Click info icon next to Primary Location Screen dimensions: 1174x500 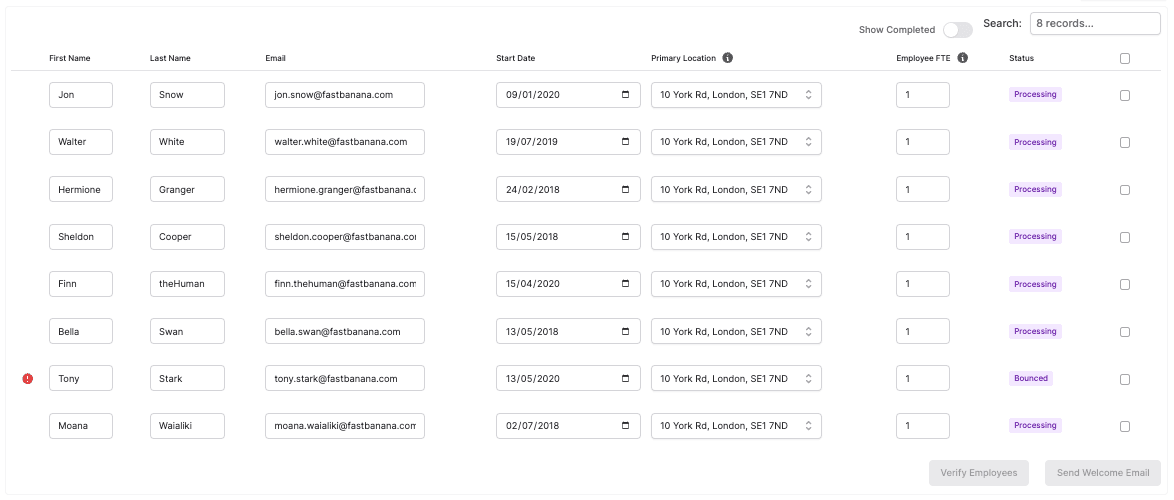(727, 58)
